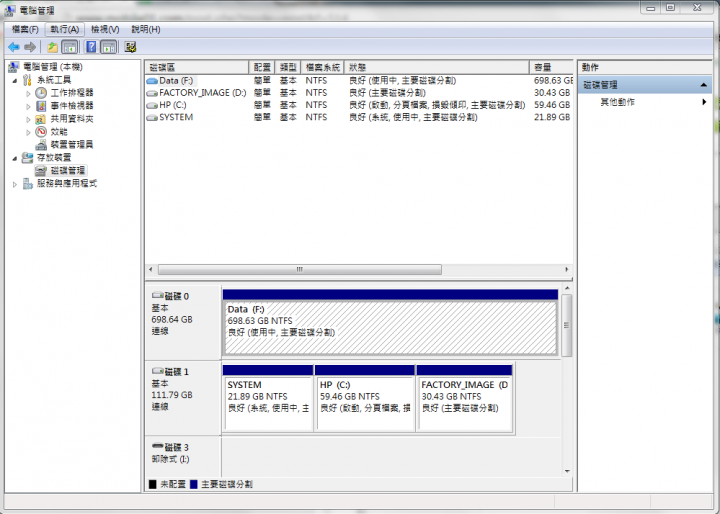Screen dimensions: 720x514
Task: Click the 59.46 GB capacity cell
Action: (x=551, y=105)
